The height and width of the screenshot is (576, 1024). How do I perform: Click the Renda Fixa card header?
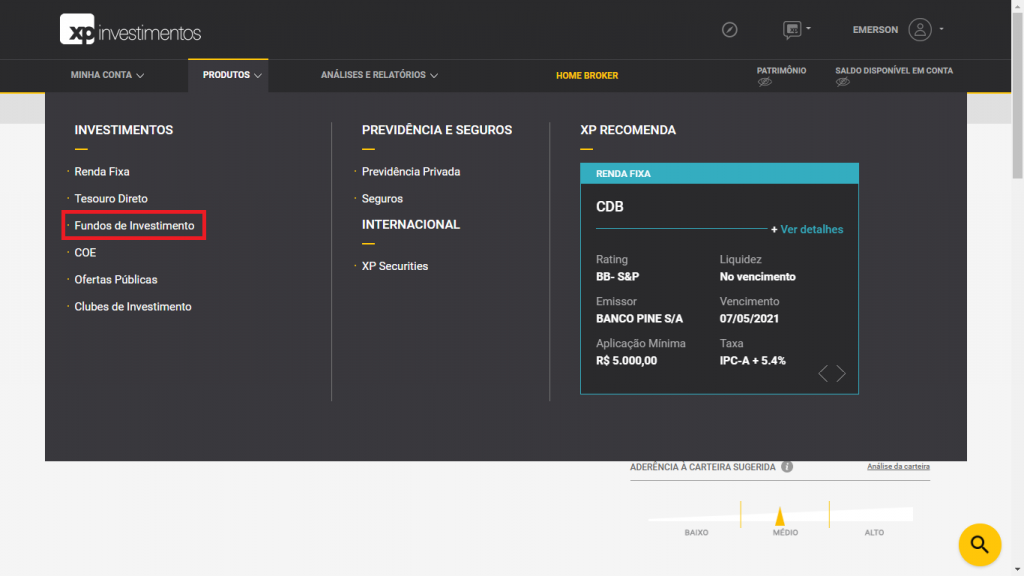coord(719,174)
